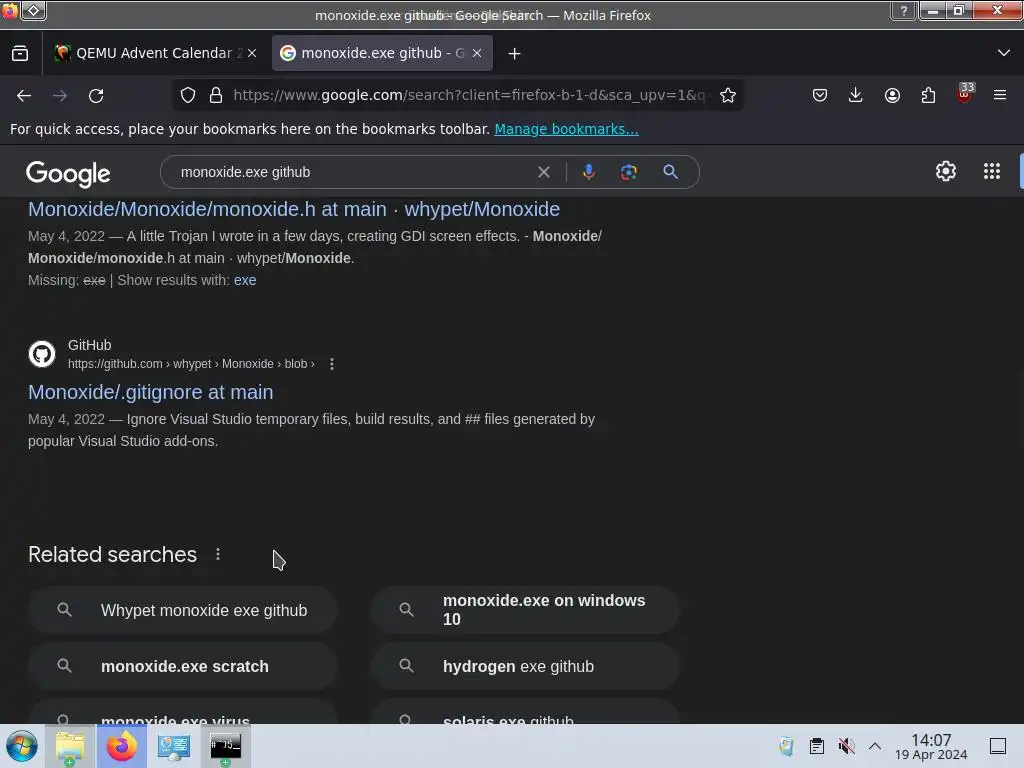Expand the list all tabs chevron
The image size is (1024, 768).
tap(1004, 53)
